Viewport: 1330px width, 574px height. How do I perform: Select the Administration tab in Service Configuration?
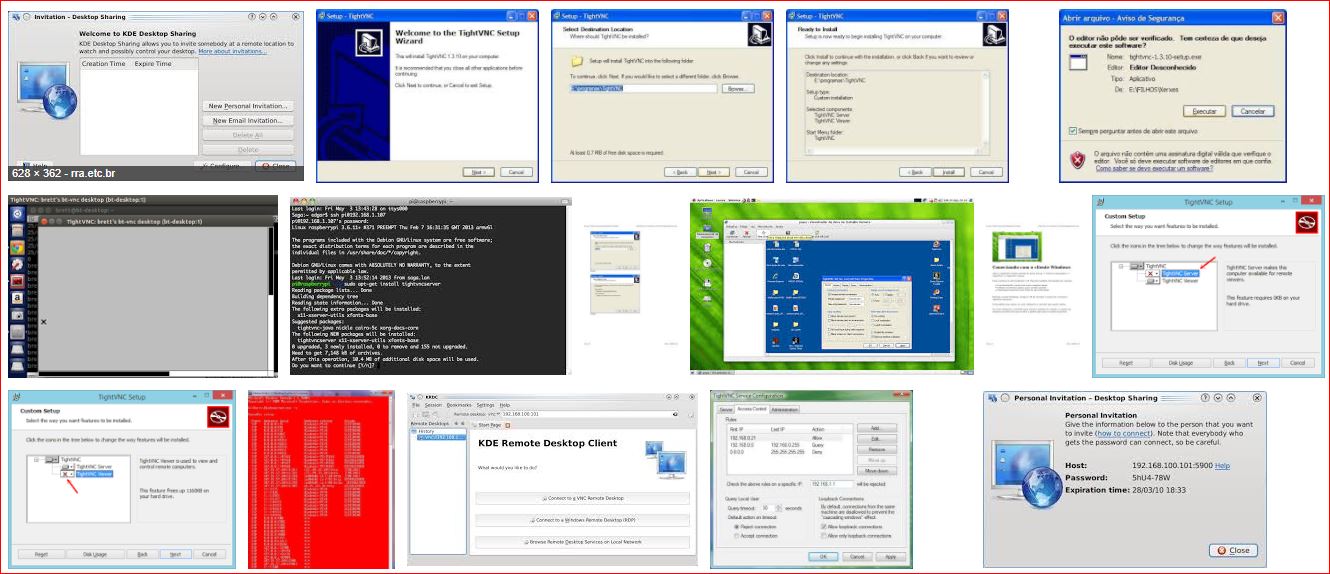tap(784, 409)
